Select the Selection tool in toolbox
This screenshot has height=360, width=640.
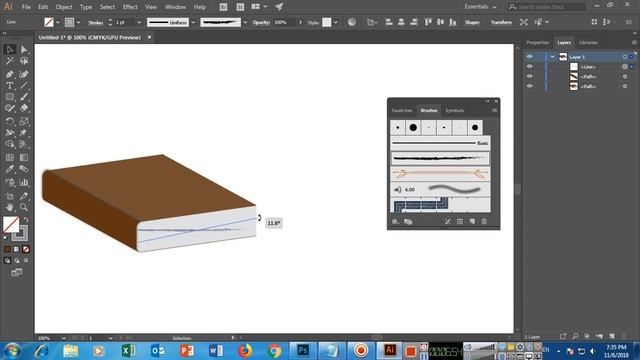(x=10, y=49)
